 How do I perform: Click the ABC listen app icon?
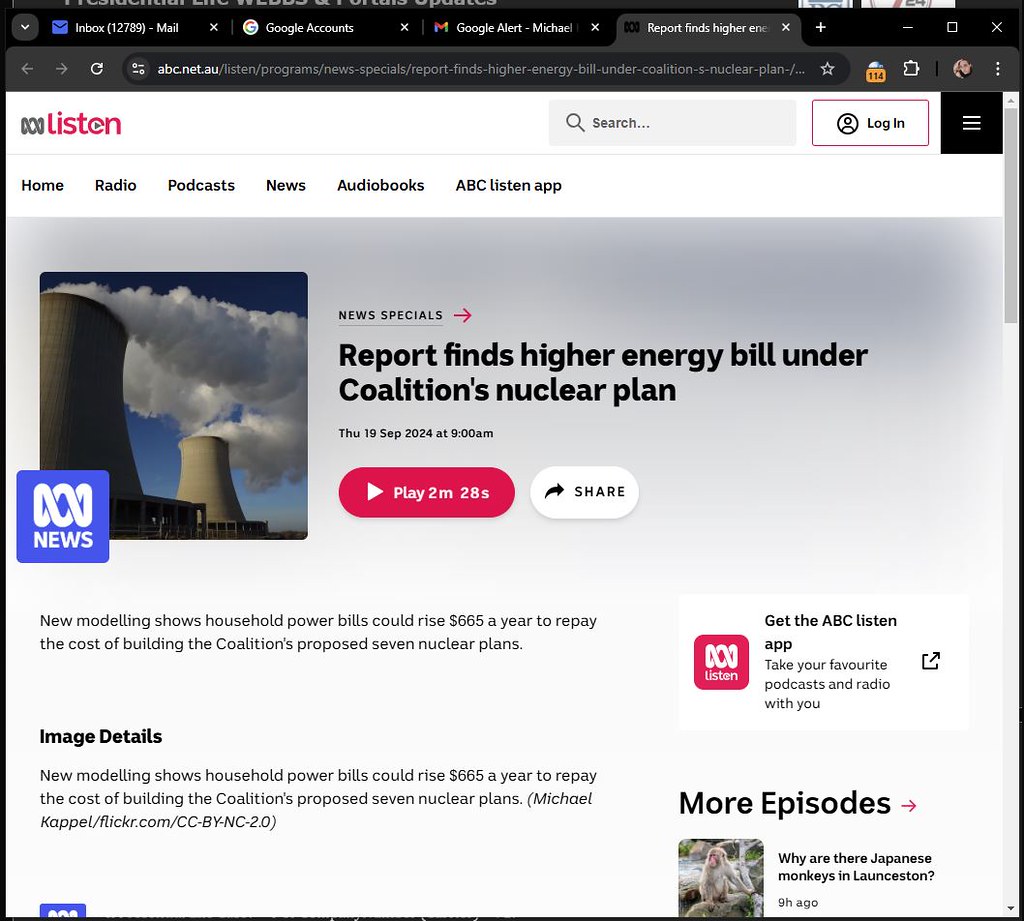point(721,662)
